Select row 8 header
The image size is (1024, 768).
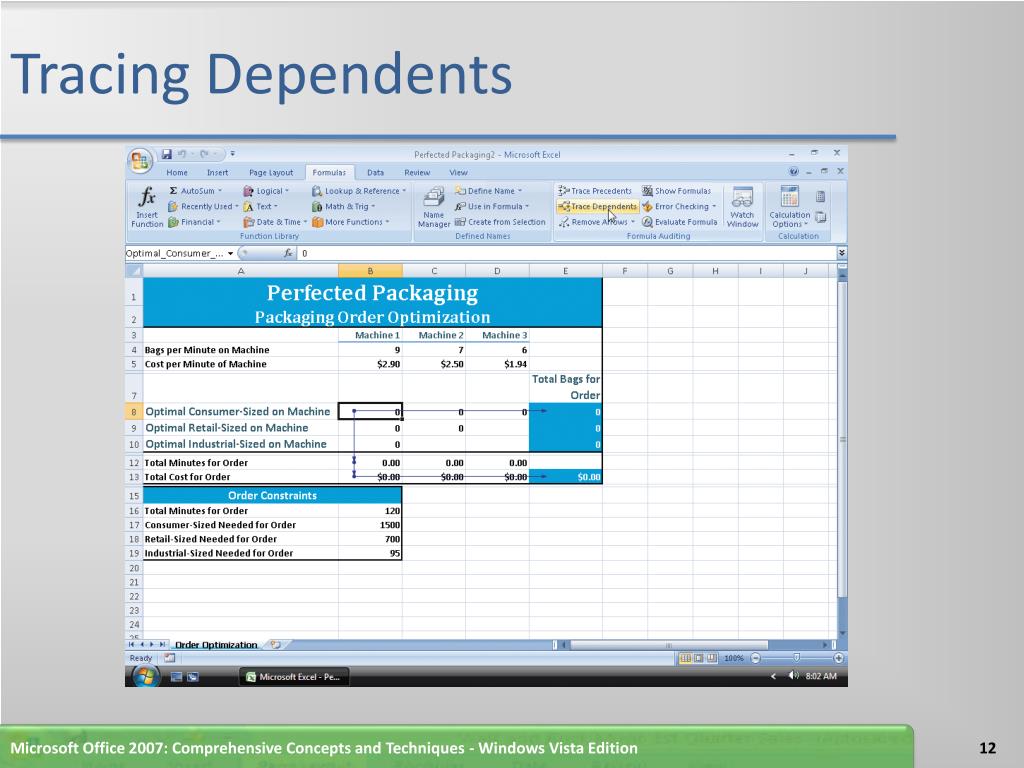[x=134, y=412]
